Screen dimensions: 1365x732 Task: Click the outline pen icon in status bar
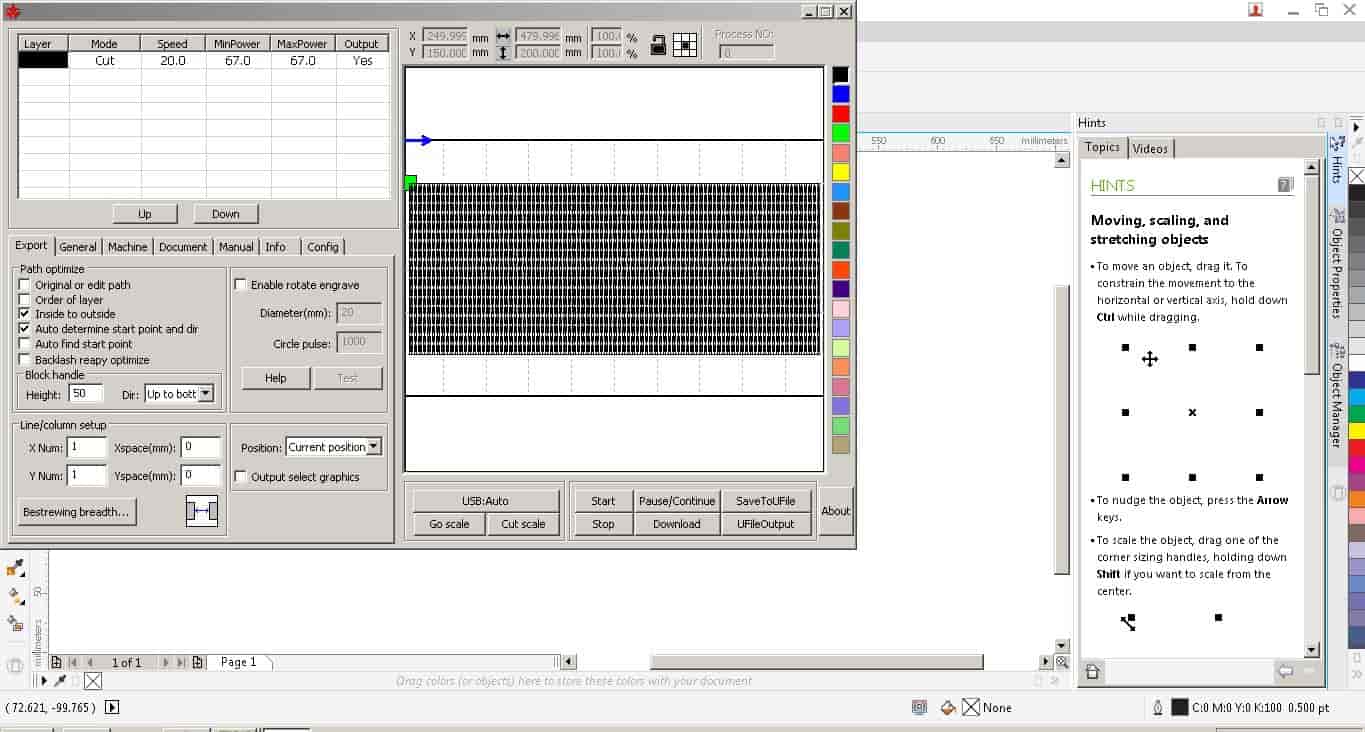point(1157,707)
